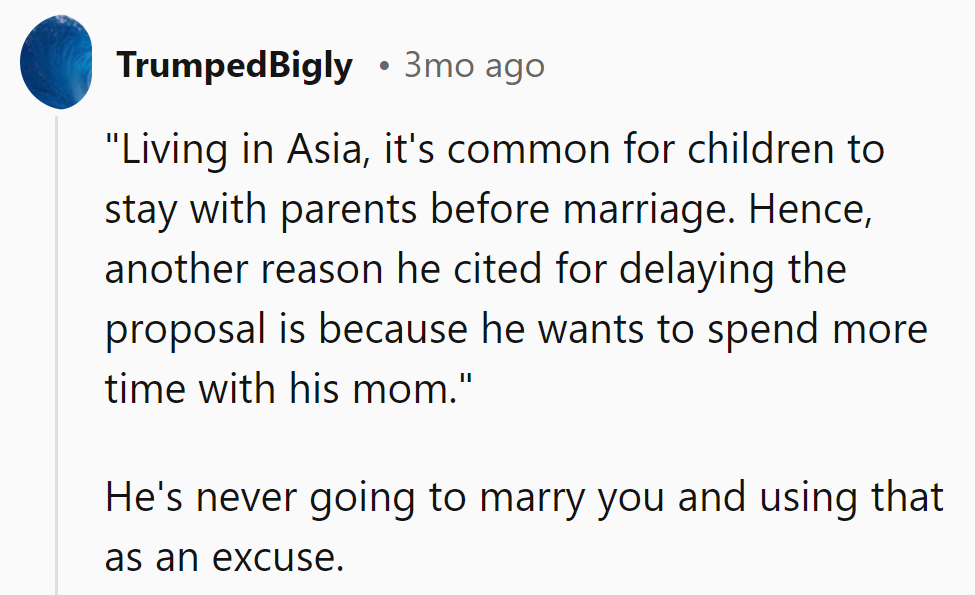Collapse the thread using the vertical line

[x=57, y=350]
